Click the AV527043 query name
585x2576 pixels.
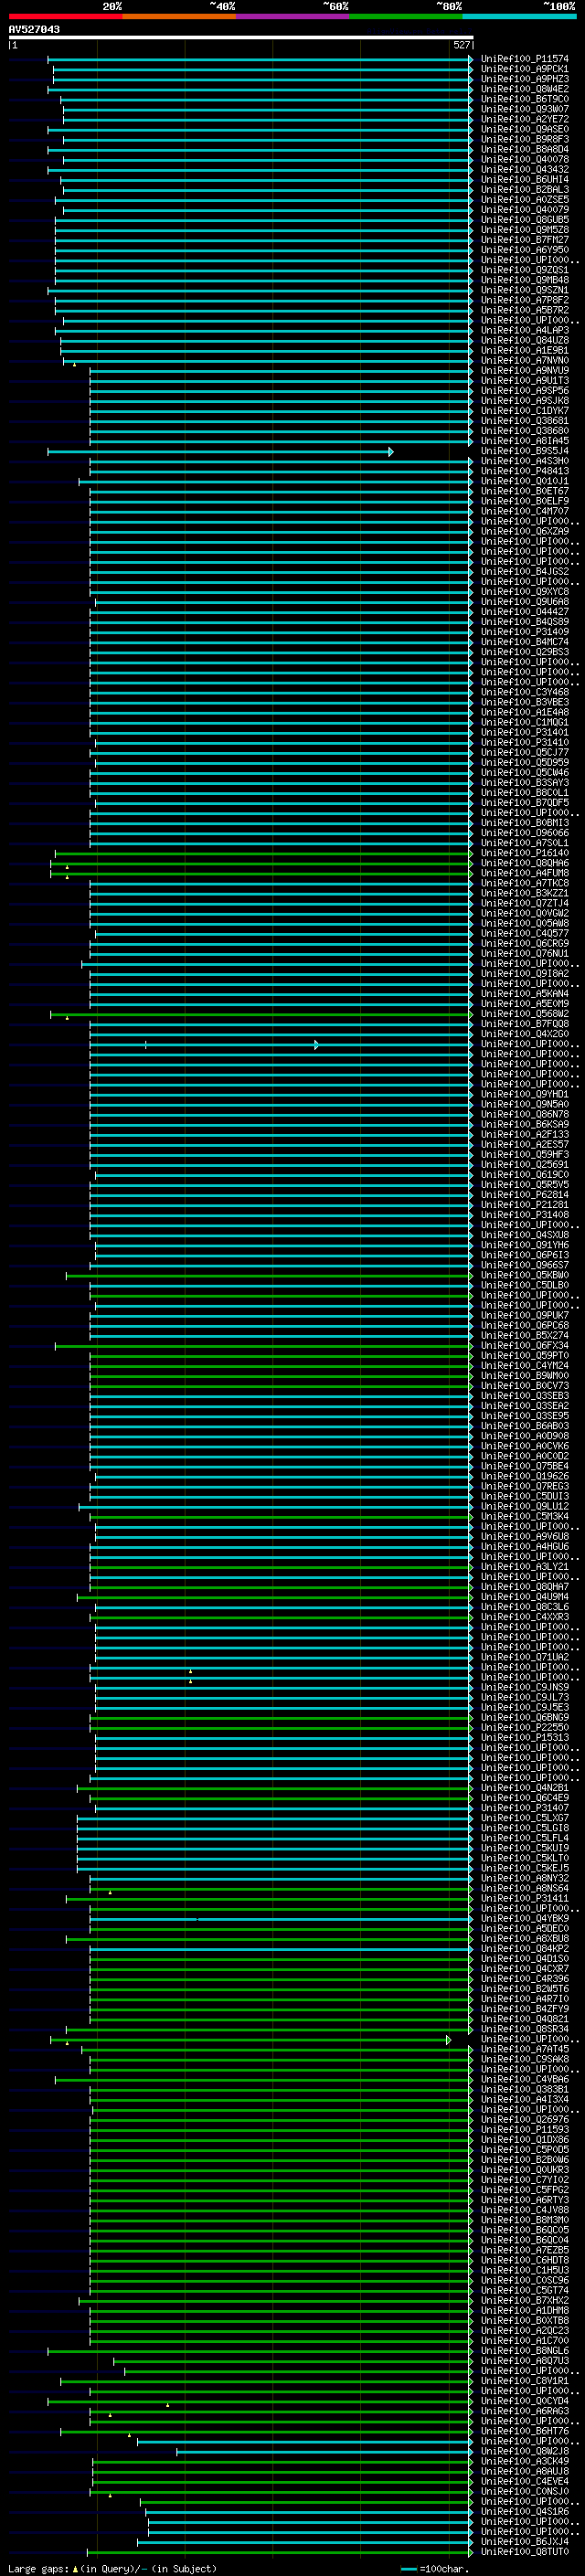[34, 29]
